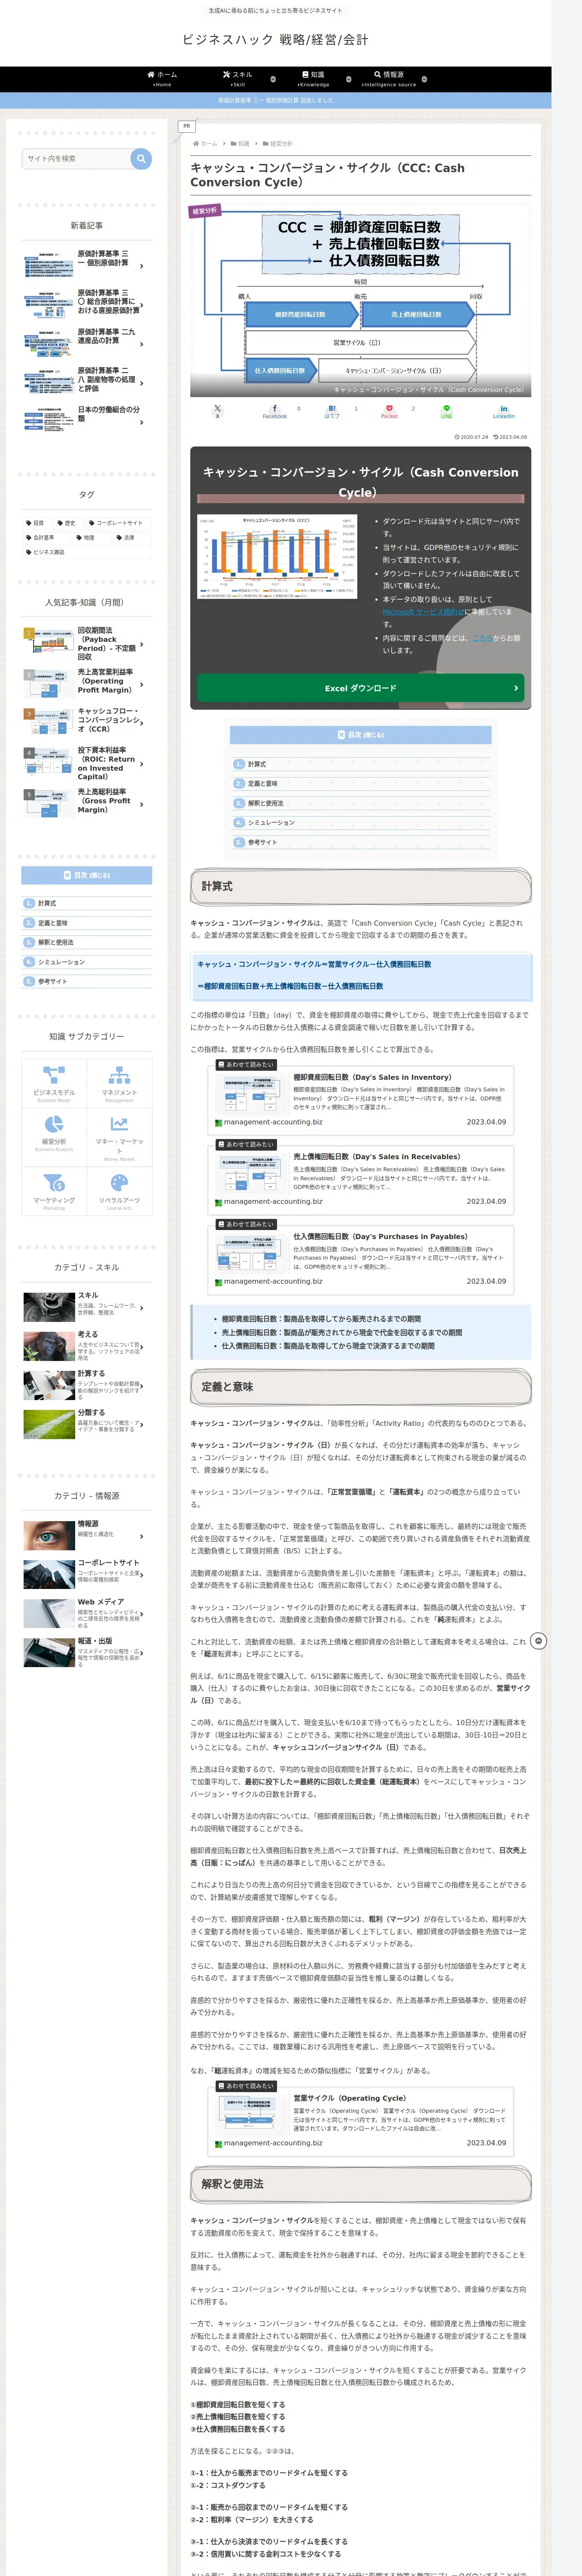Viewport: 582px width, 2576px height.
Task: Open the リベラルアーツ palette subcategory icon
Action: (119, 1191)
